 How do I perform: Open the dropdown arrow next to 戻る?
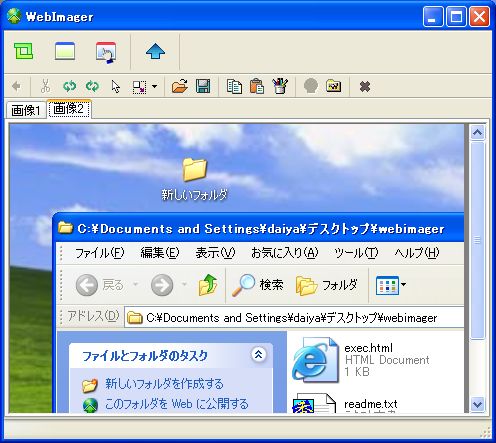pyautogui.click(x=135, y=285)
